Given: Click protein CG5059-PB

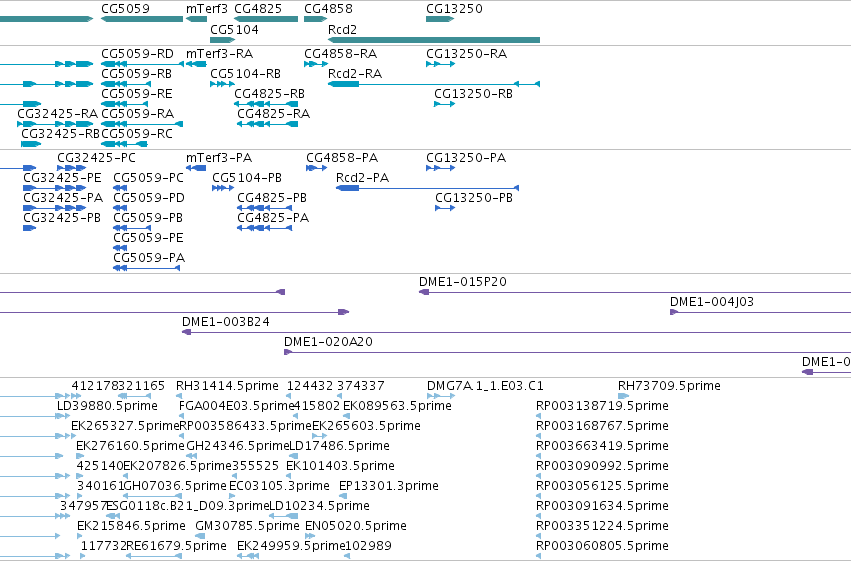Looking at the screenshot, I should 132,228.
